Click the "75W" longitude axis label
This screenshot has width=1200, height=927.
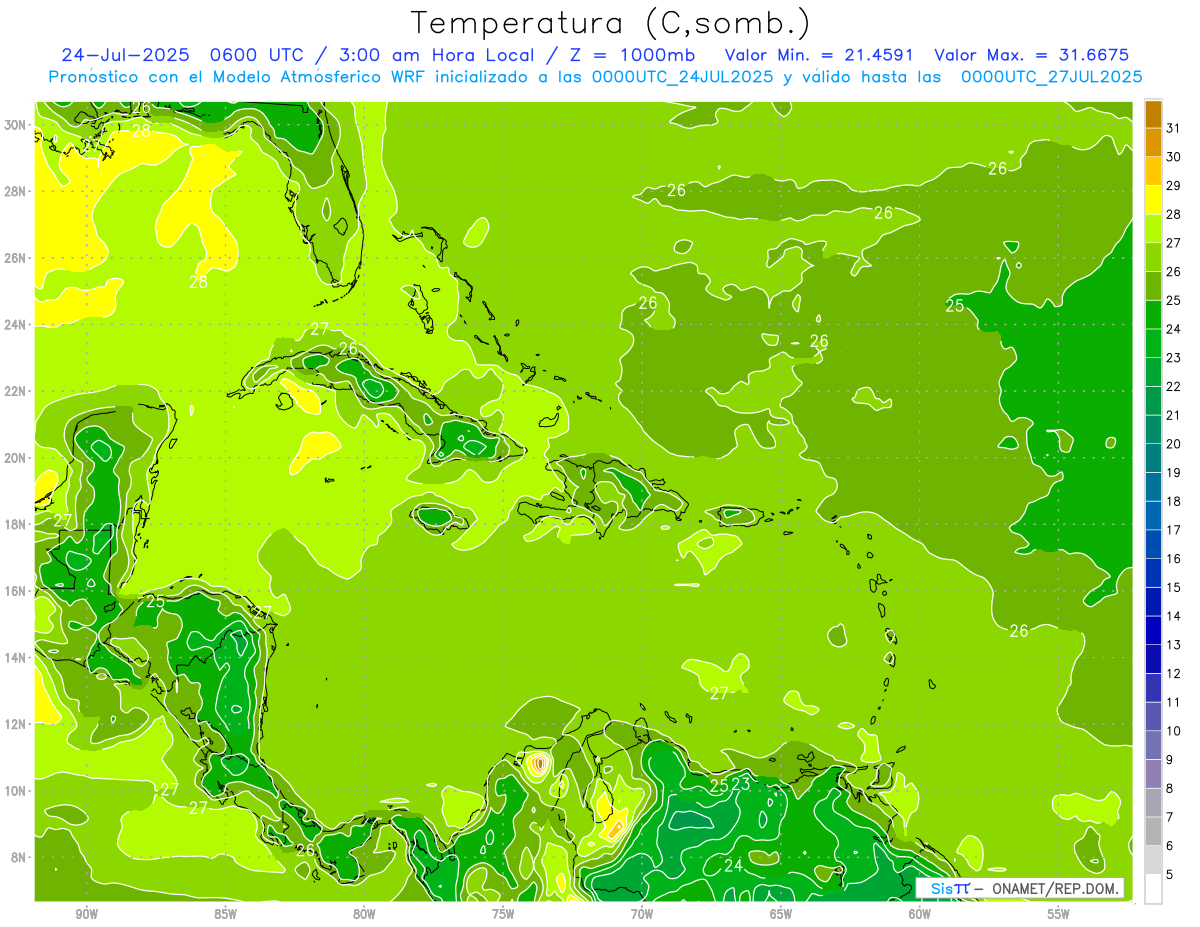[503, 914]
